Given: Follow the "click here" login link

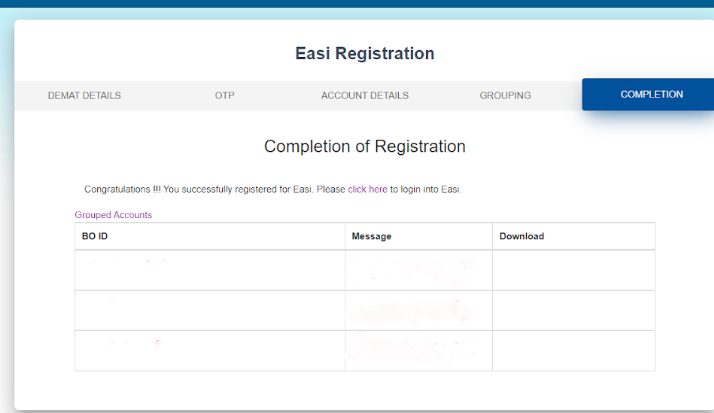Looking at the screenshot, I should click(x=367, y=189).
